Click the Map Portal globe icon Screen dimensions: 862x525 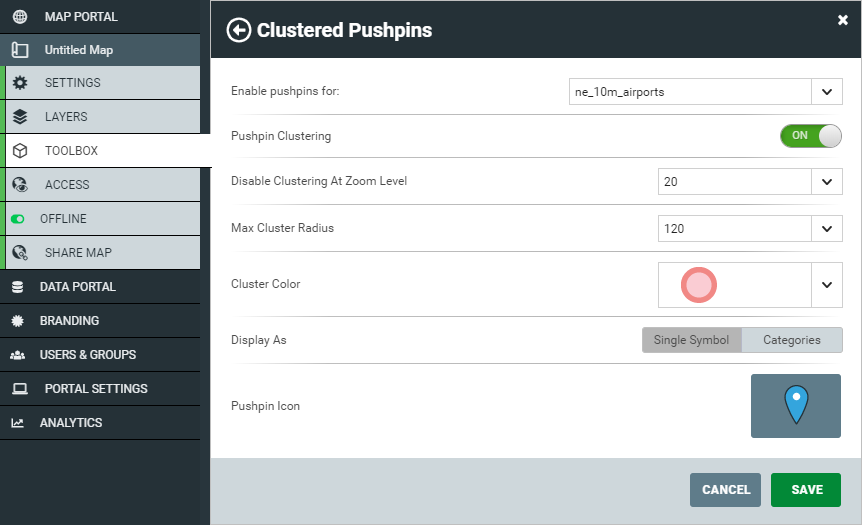20,16
